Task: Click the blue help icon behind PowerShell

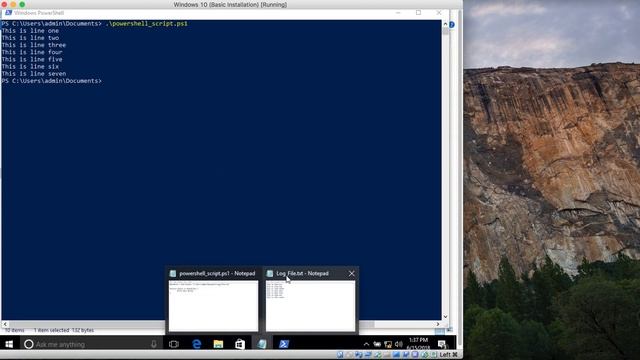Action: point(452,24)
